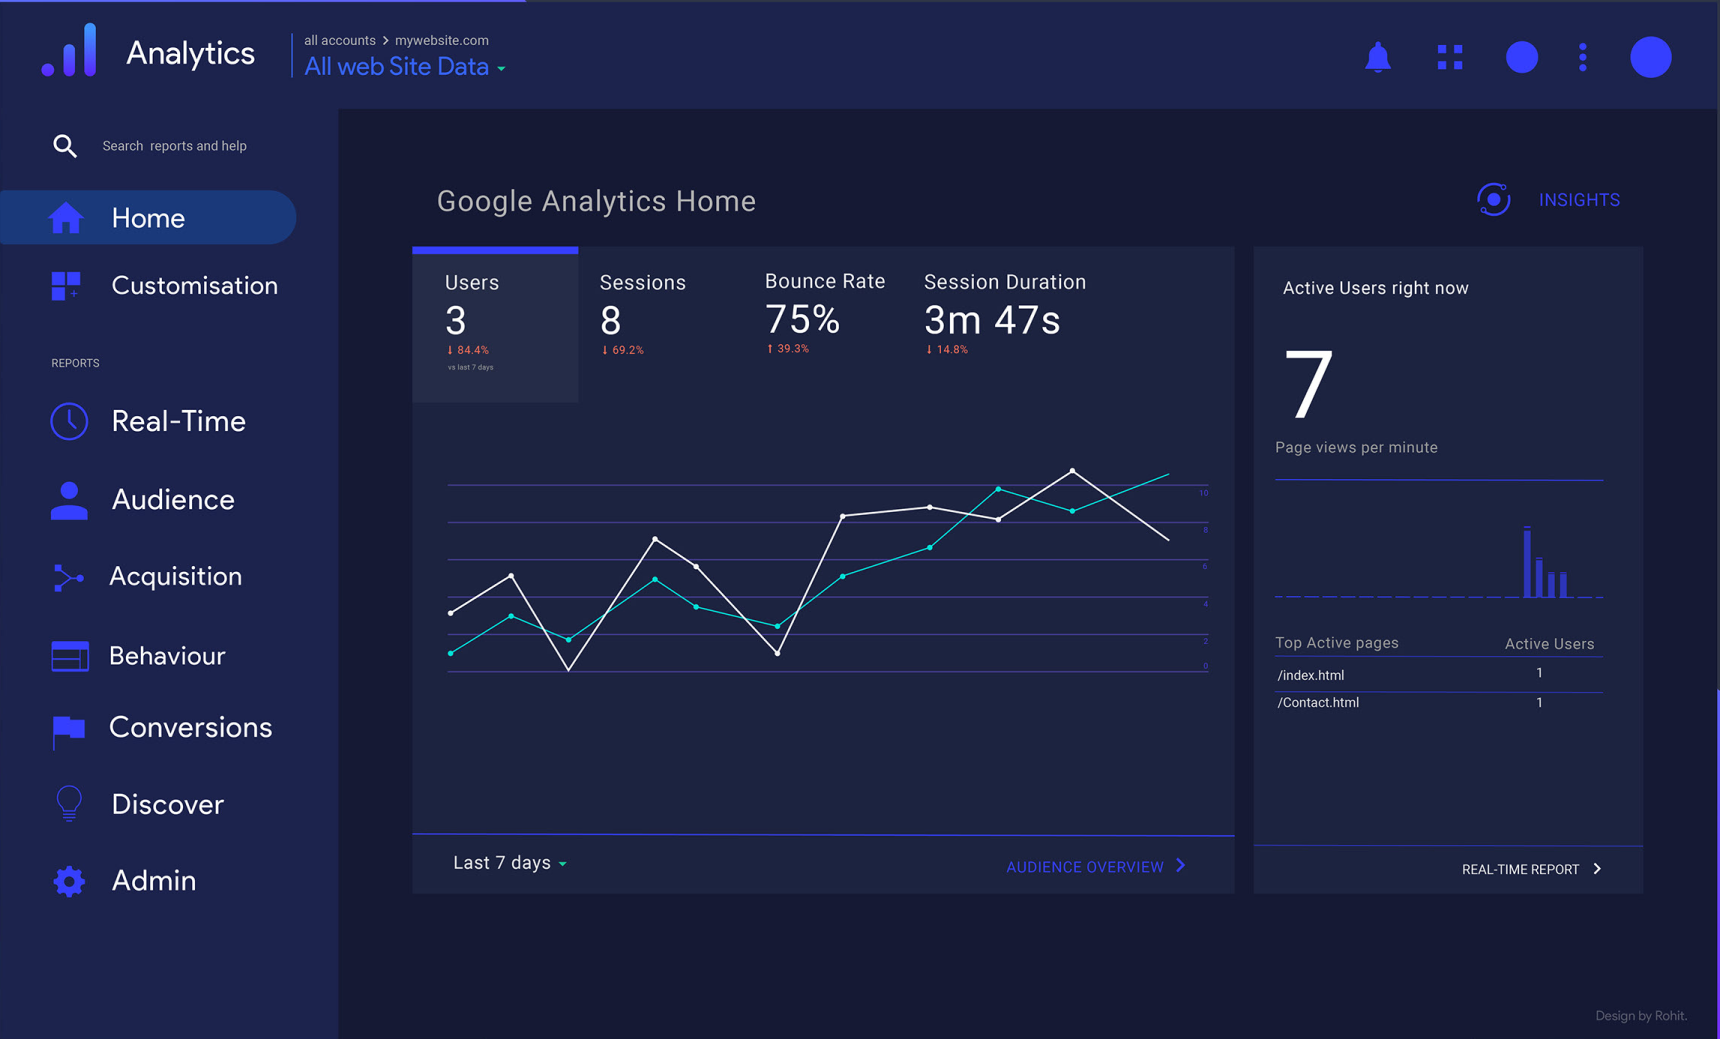
Task: Open the AUDIENCE OVERVIEW link
Action: 1084,867
